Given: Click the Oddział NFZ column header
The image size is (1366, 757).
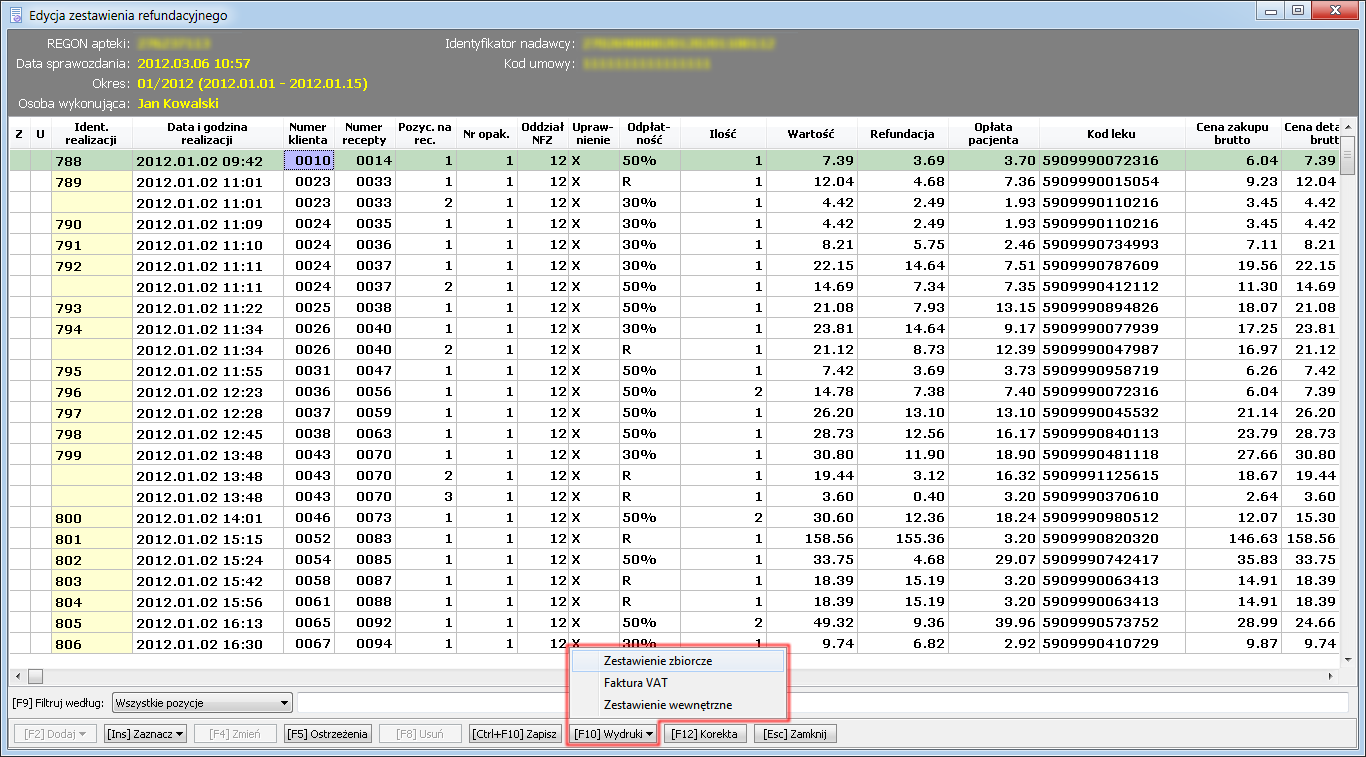Looking at the screenshot, I should [x=544, y=133].
